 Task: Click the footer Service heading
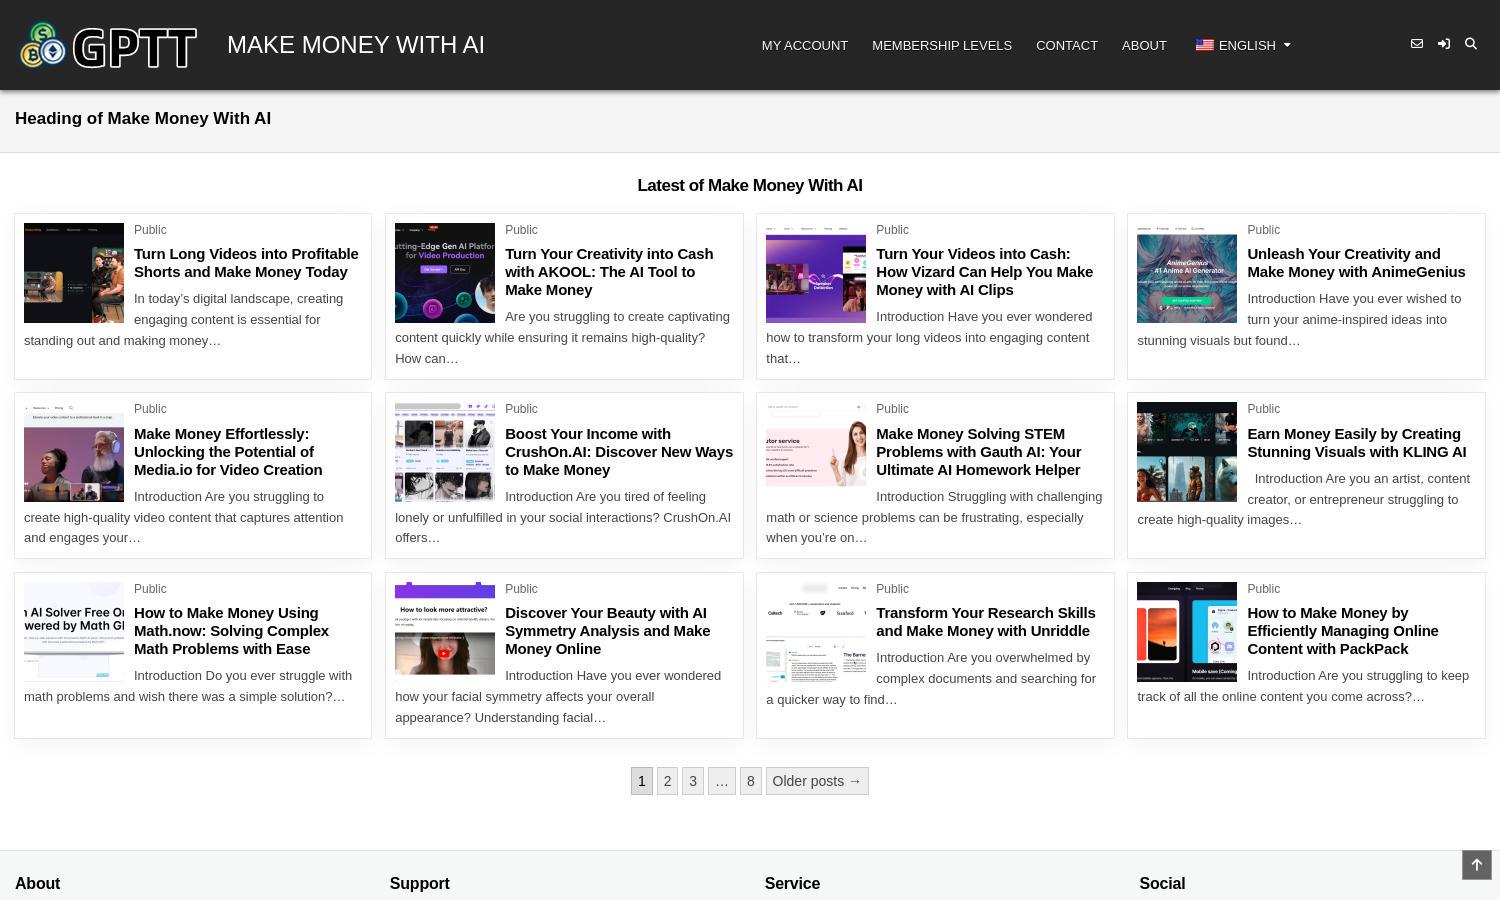792,883
